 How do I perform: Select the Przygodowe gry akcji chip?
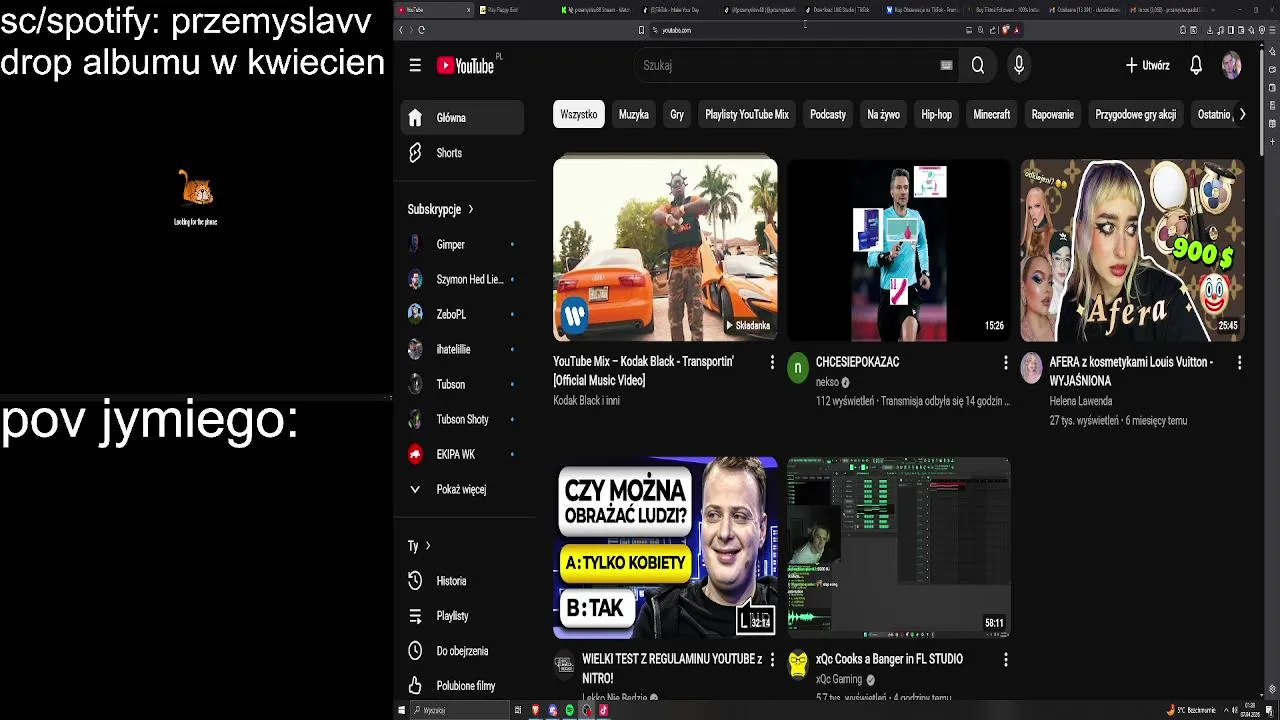(1136, 114)
